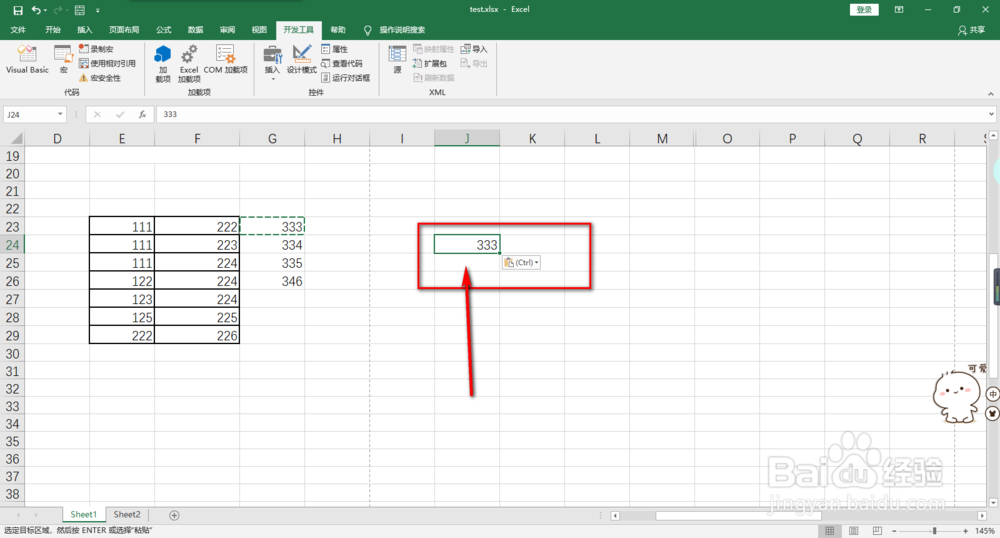Viewport: 1000px width, 538px height.
Task: Click the 共享 (Share) button
Action: click(x=971, y=30)
